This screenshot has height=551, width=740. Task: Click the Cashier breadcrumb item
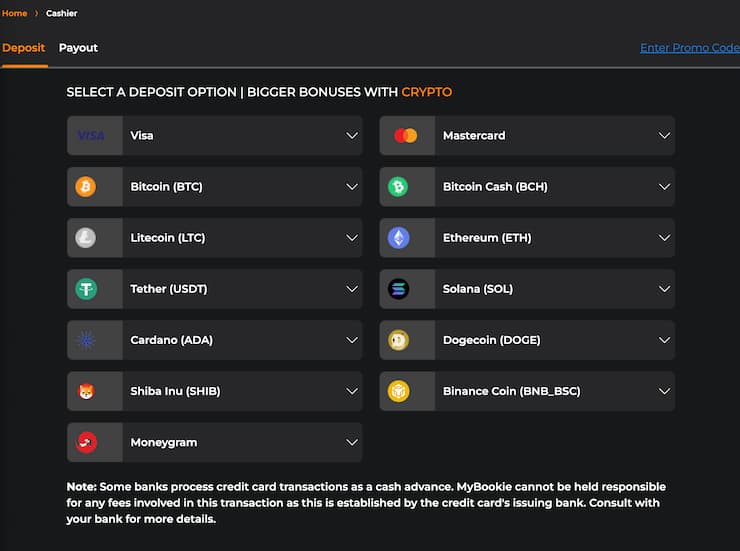point(62,13)
